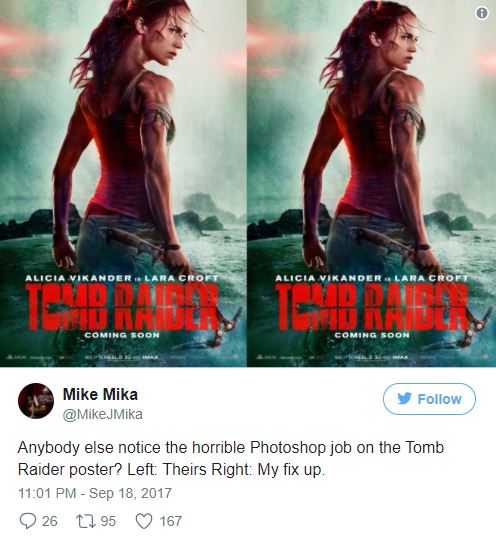Click TOMB RAIDER title on the right poster
Screen dimensions: 496x543
click(372, 306)
